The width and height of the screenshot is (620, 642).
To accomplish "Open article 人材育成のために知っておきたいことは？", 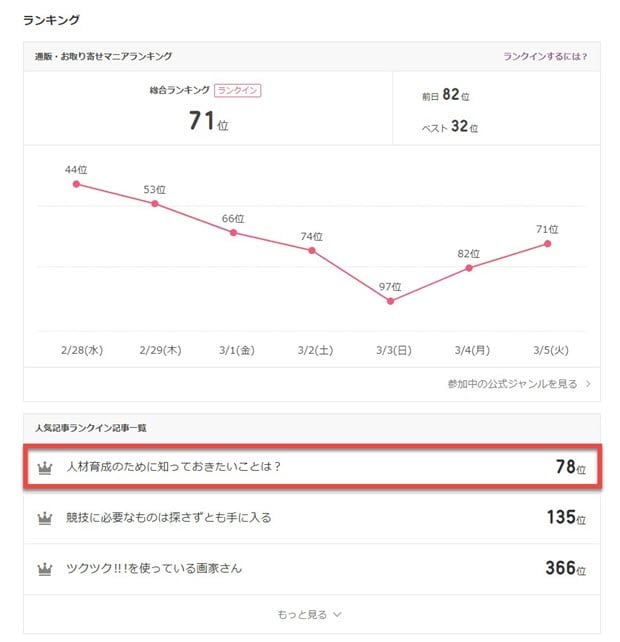I will [x=173, y=467].
